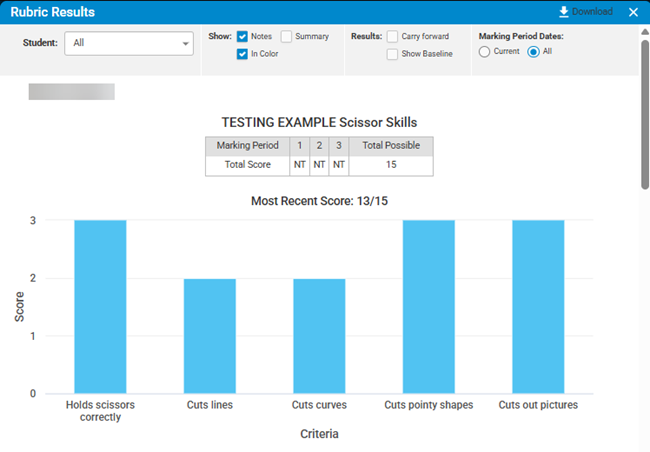Image resolution: width=650 pixels, height=452 pixels.
Task: Click the Download icon in header
Action: [x=564, y=12]
